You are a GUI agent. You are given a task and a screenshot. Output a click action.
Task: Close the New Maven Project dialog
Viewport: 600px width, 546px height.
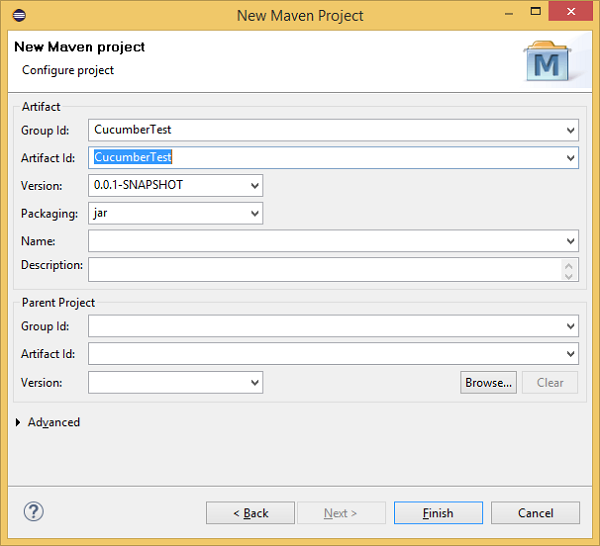(577, 15)
